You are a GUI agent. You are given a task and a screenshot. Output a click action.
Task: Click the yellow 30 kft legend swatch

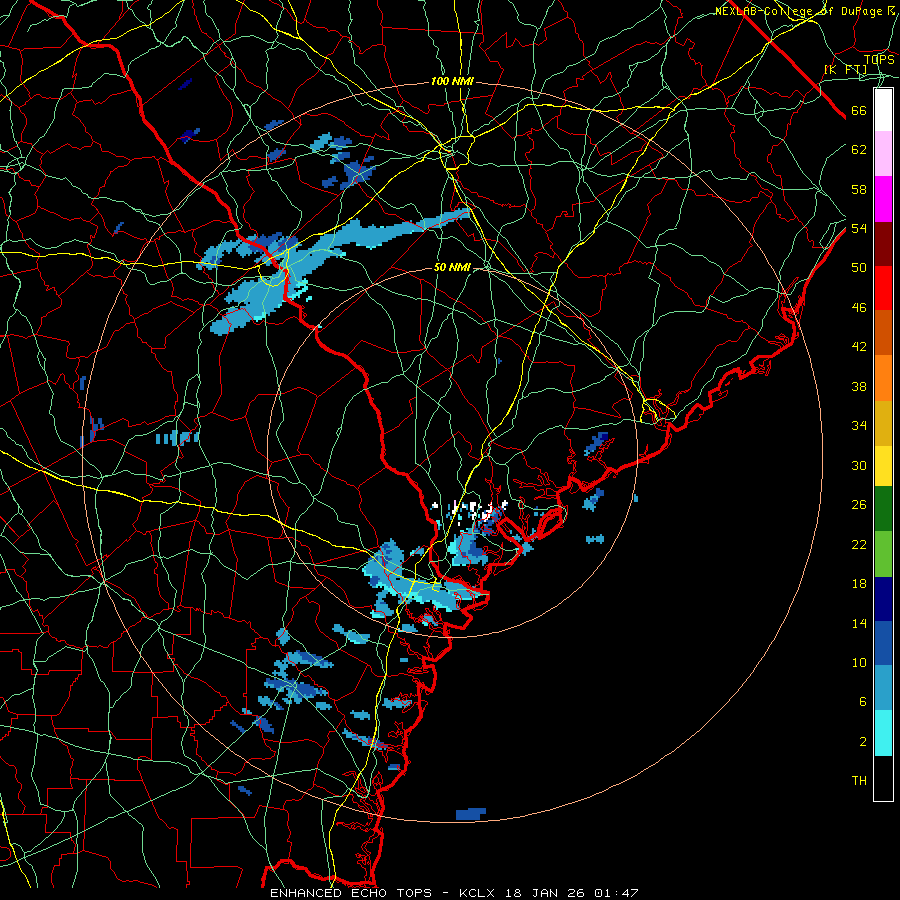(x=883, y=465)
